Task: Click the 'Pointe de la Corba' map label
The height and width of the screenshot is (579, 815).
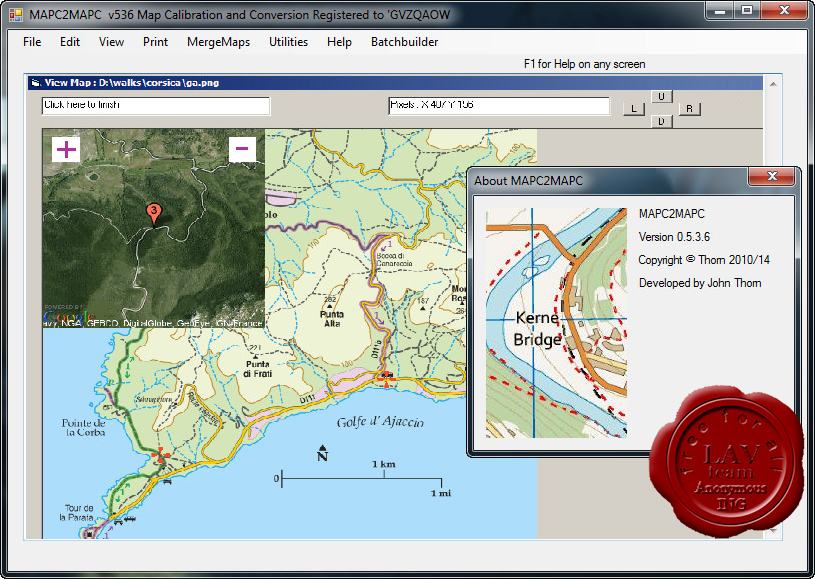Action: [84, 427]
